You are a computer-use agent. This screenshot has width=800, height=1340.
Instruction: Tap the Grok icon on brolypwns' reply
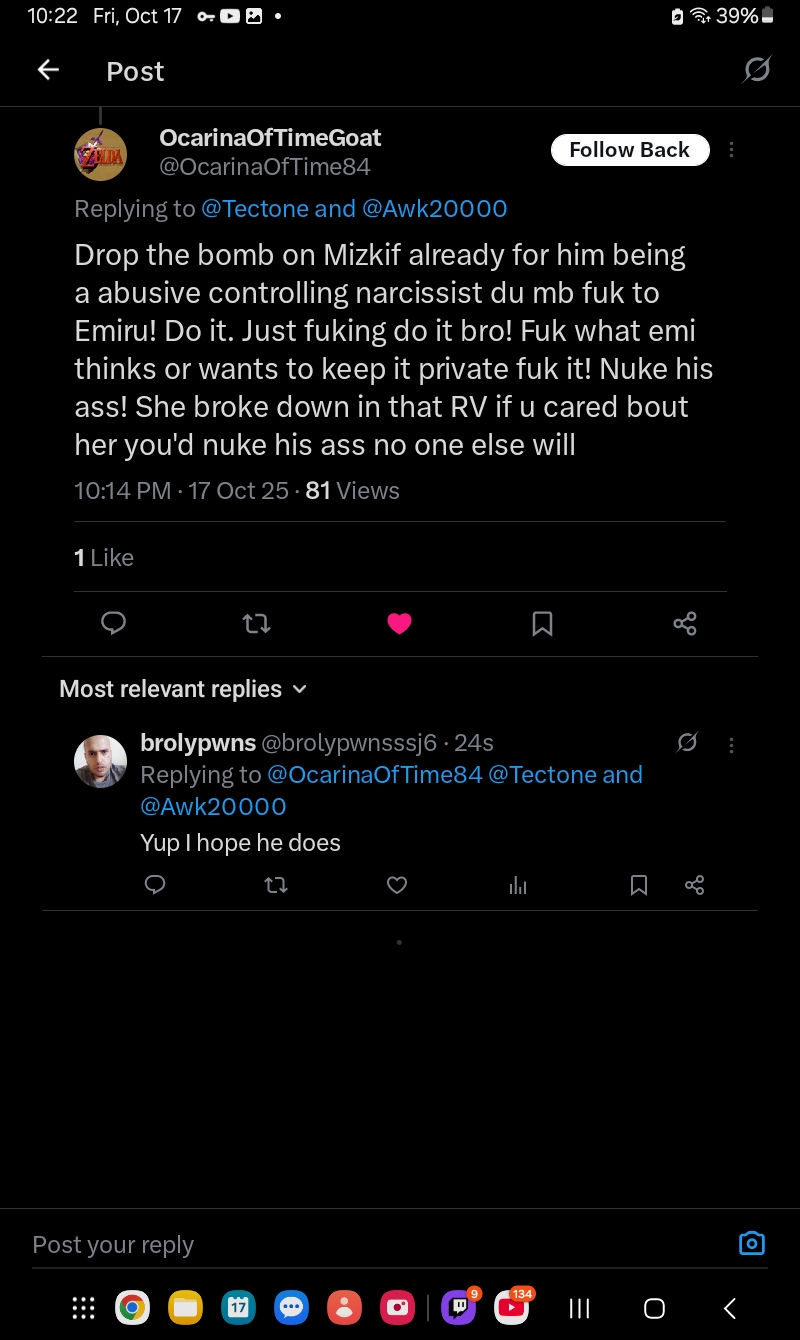[687, 743]
